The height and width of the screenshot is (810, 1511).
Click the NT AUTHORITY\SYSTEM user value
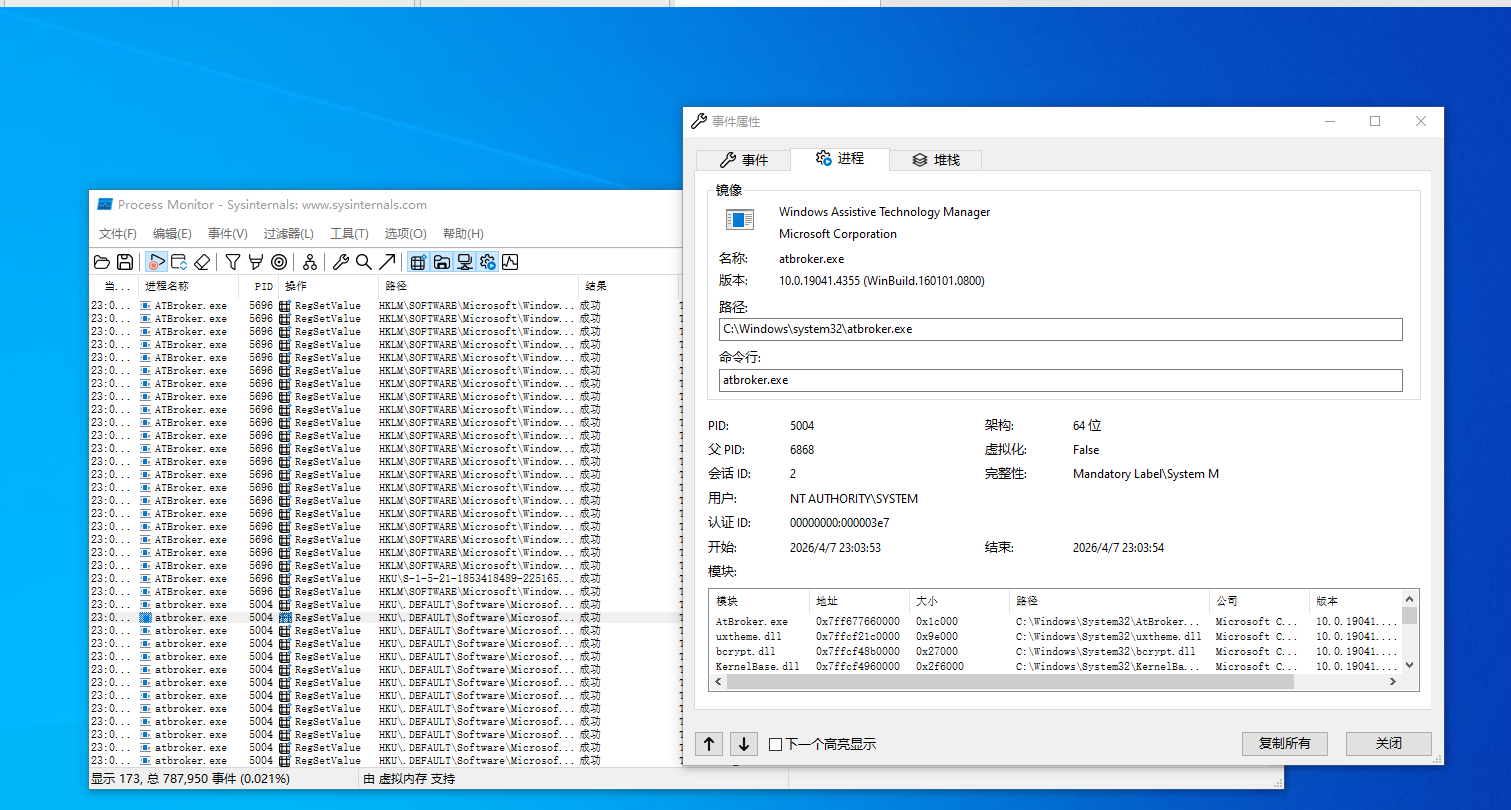(854, 498)
